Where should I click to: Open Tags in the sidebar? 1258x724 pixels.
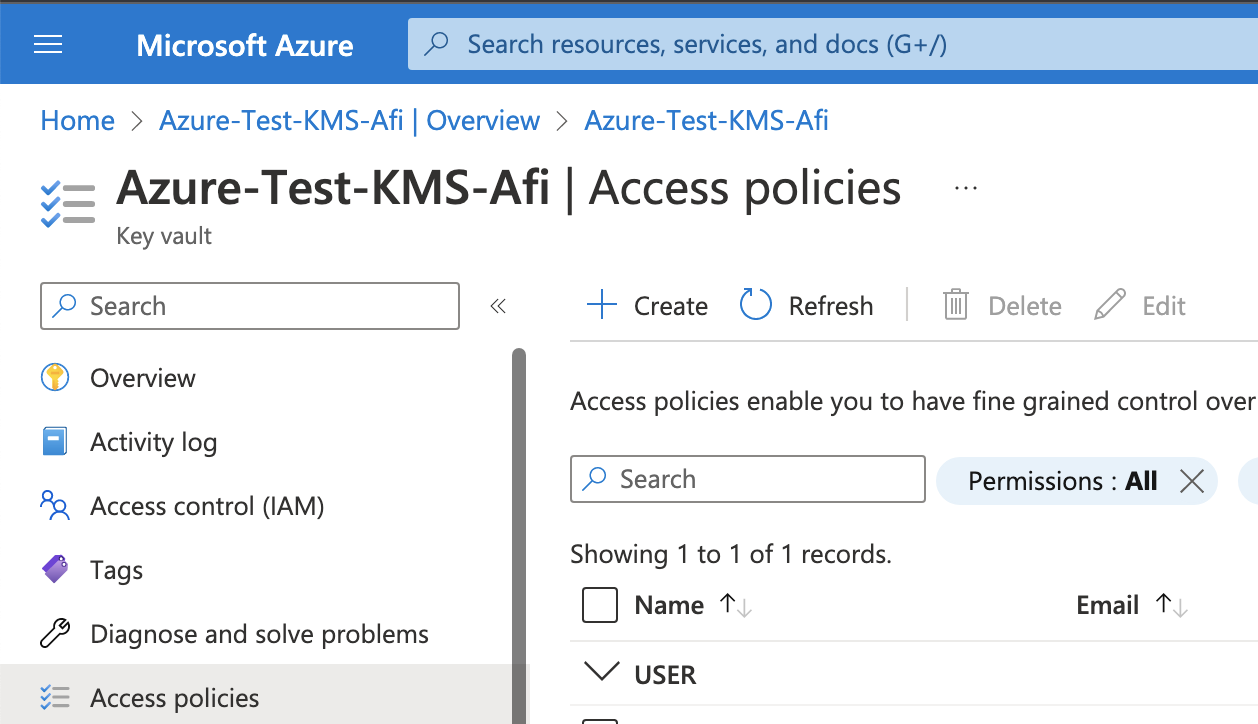tap(116, 570)
